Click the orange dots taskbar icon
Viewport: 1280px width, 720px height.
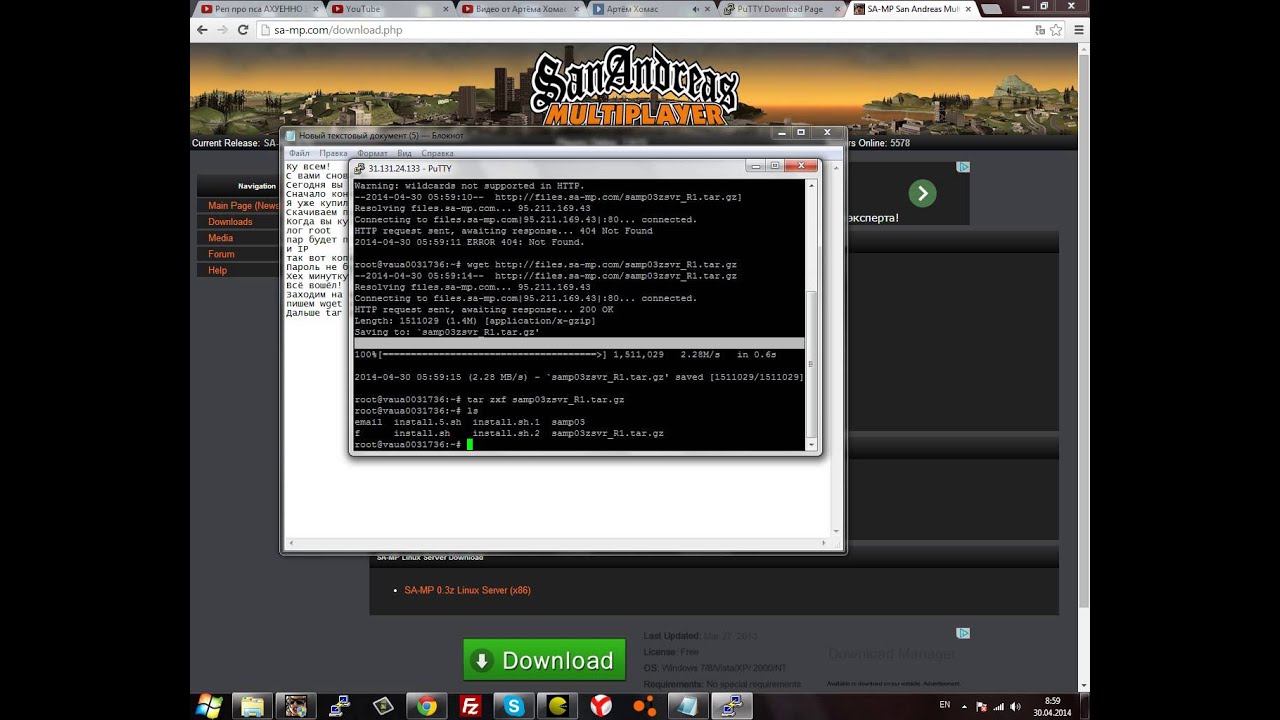(645, 706)
